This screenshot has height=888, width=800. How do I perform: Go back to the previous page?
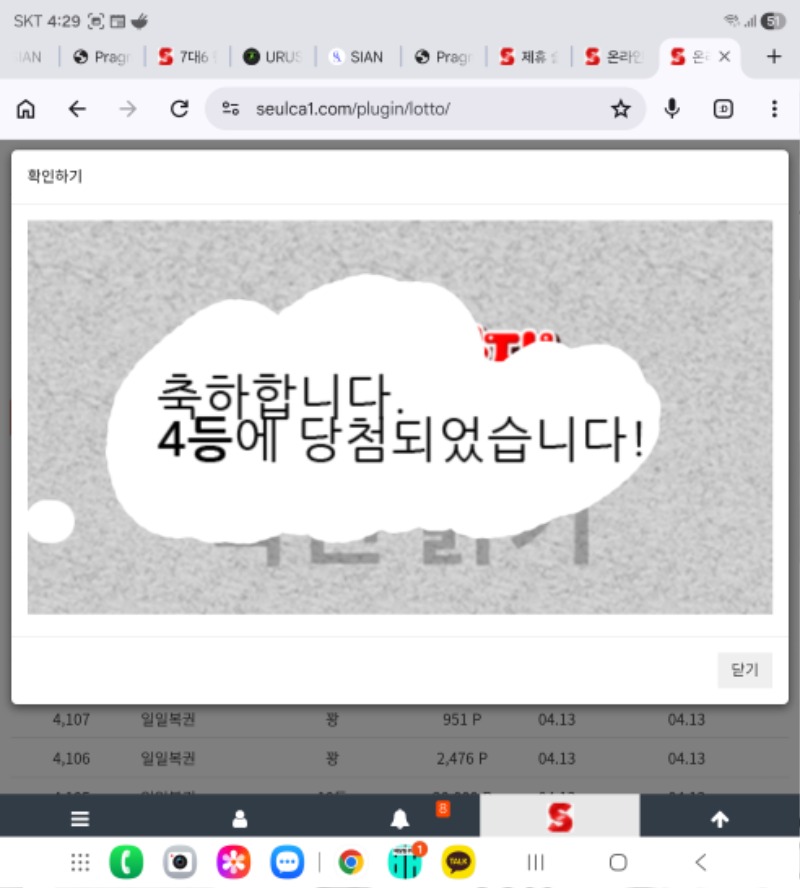point(77,109)
